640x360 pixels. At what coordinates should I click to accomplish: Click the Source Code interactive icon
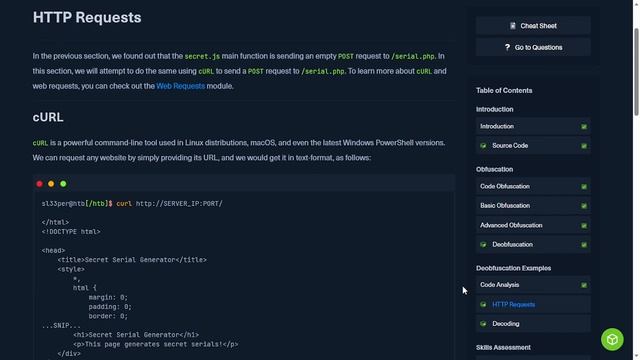483,146
